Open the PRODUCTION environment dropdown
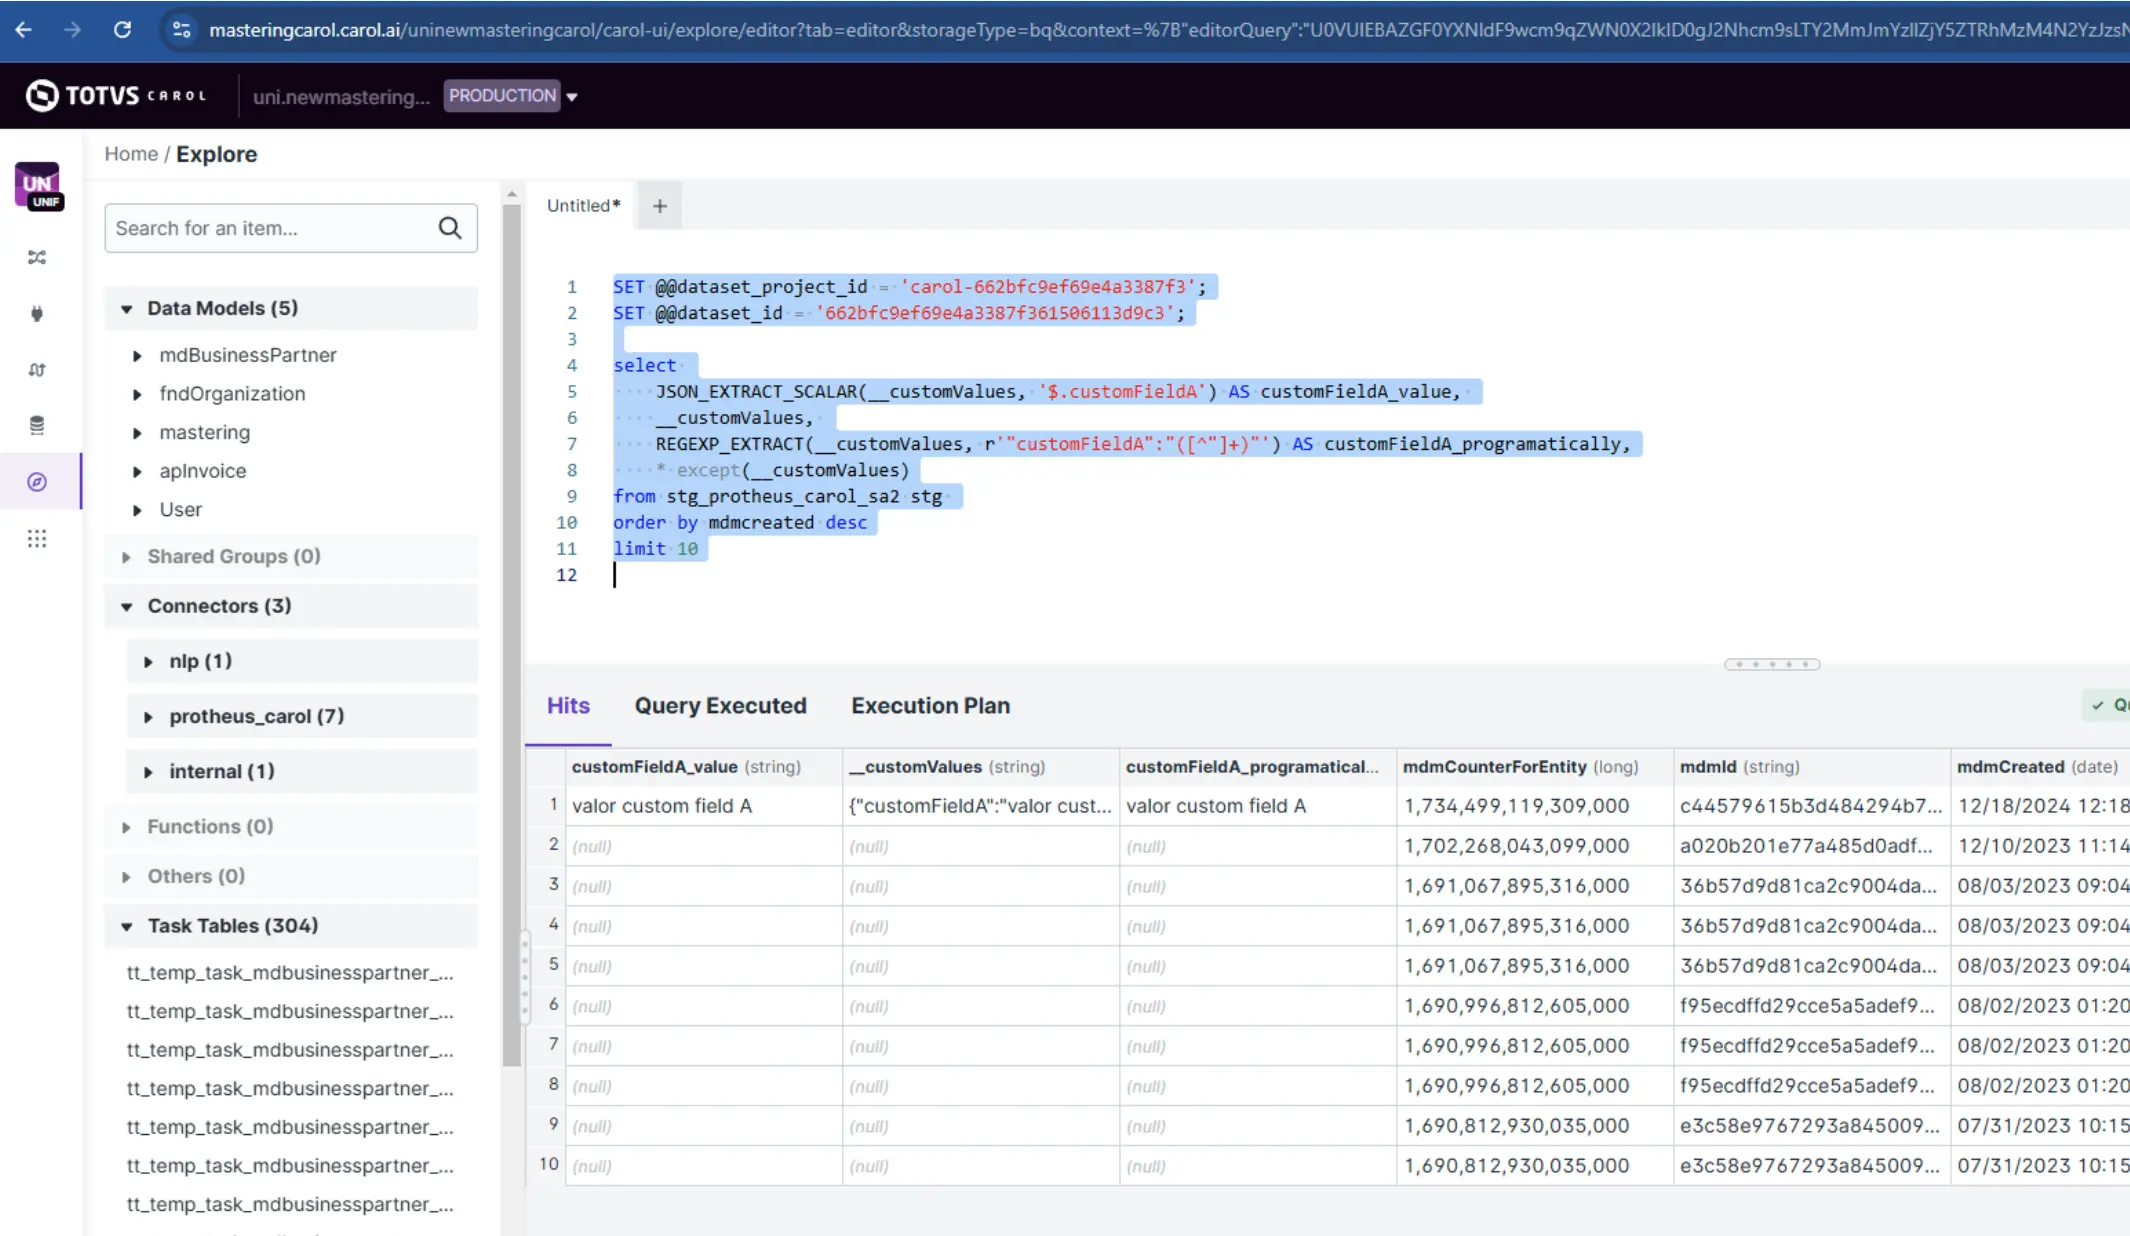This screenshot has width=2130, height=1236. [x=511, y=96]
